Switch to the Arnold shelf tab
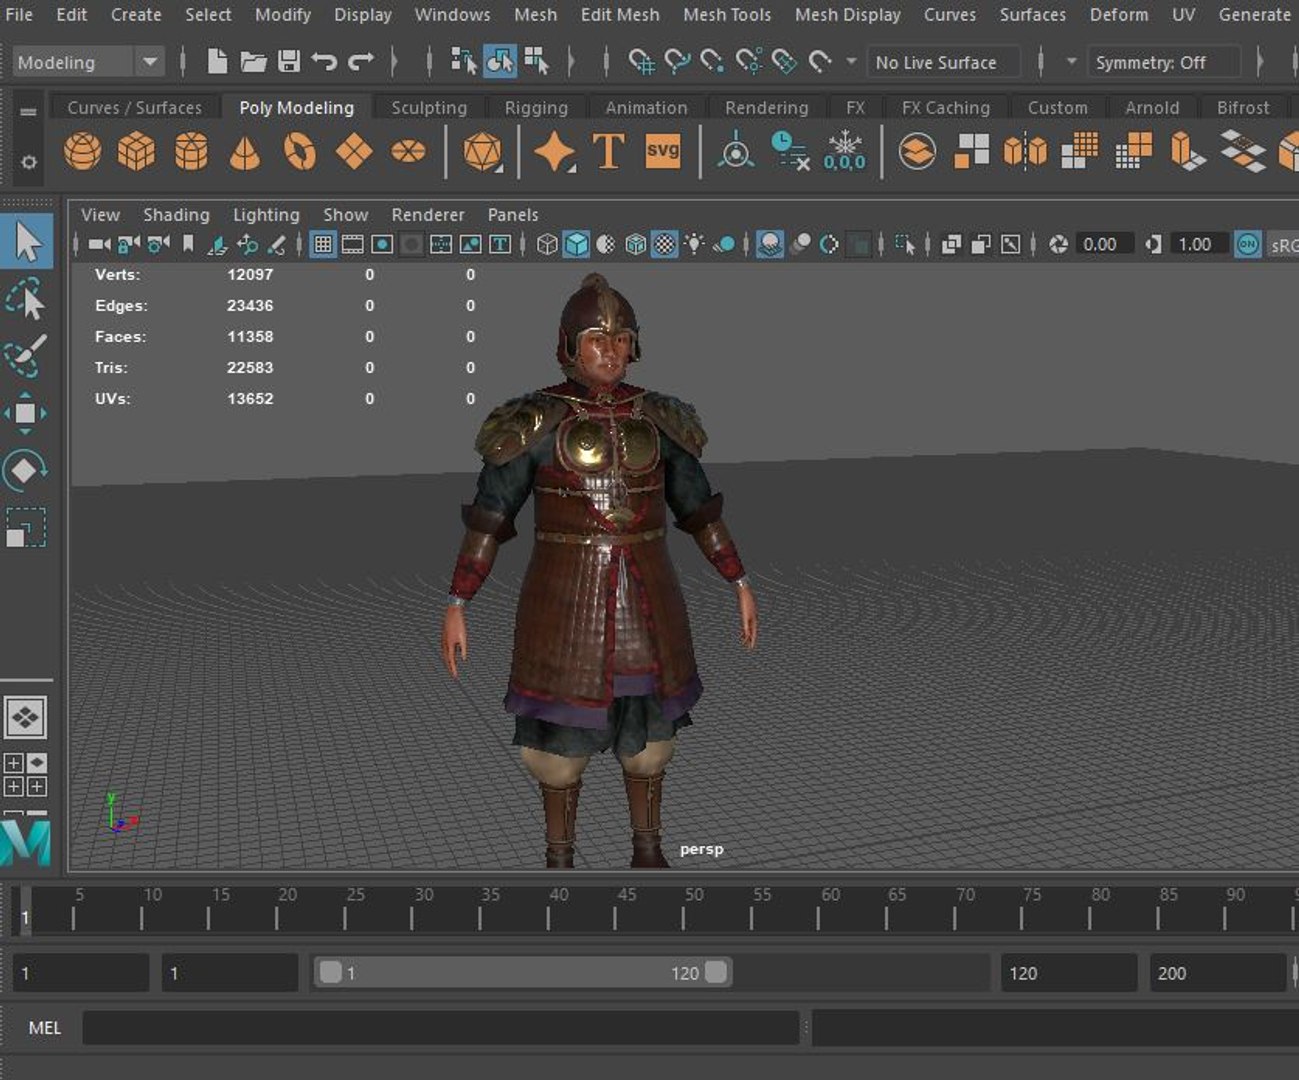Viewport: 1299px width, 1080px height. (1152, 108)
